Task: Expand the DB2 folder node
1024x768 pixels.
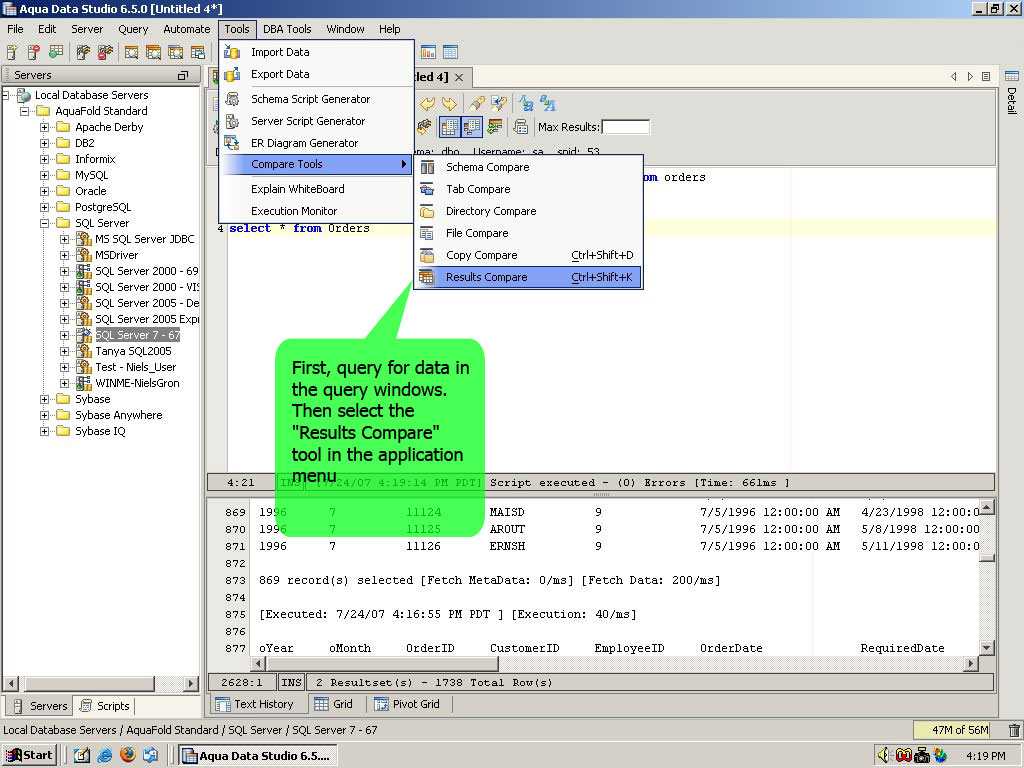Action: point(44,143)
